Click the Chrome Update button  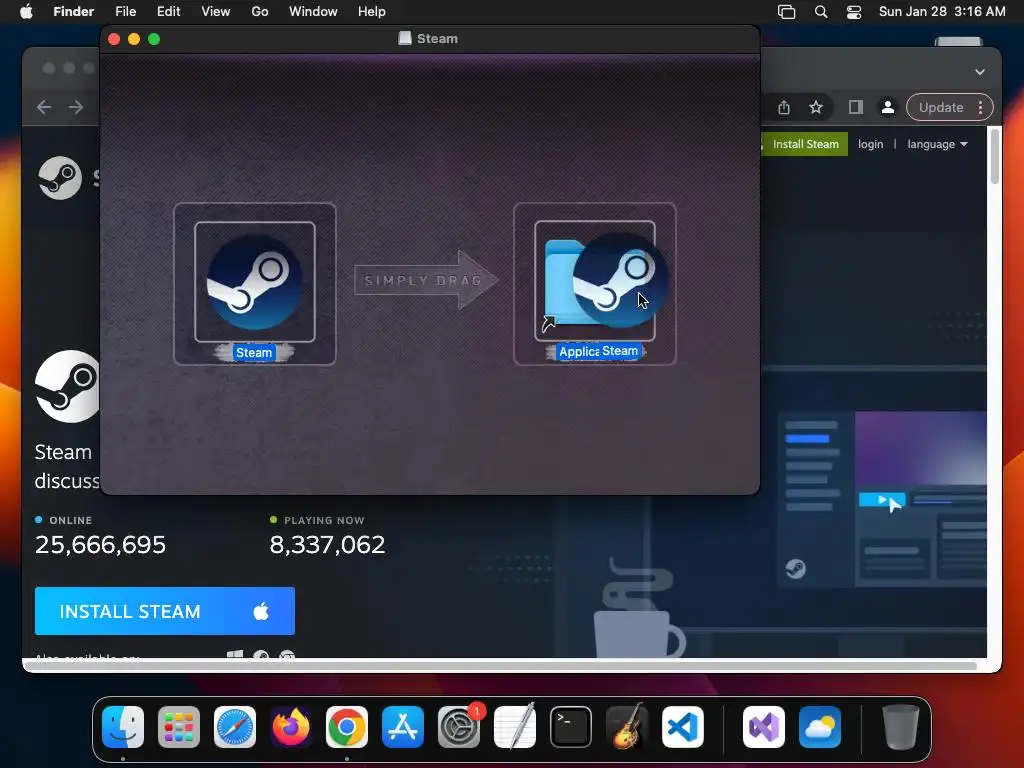tap(941, 107)
